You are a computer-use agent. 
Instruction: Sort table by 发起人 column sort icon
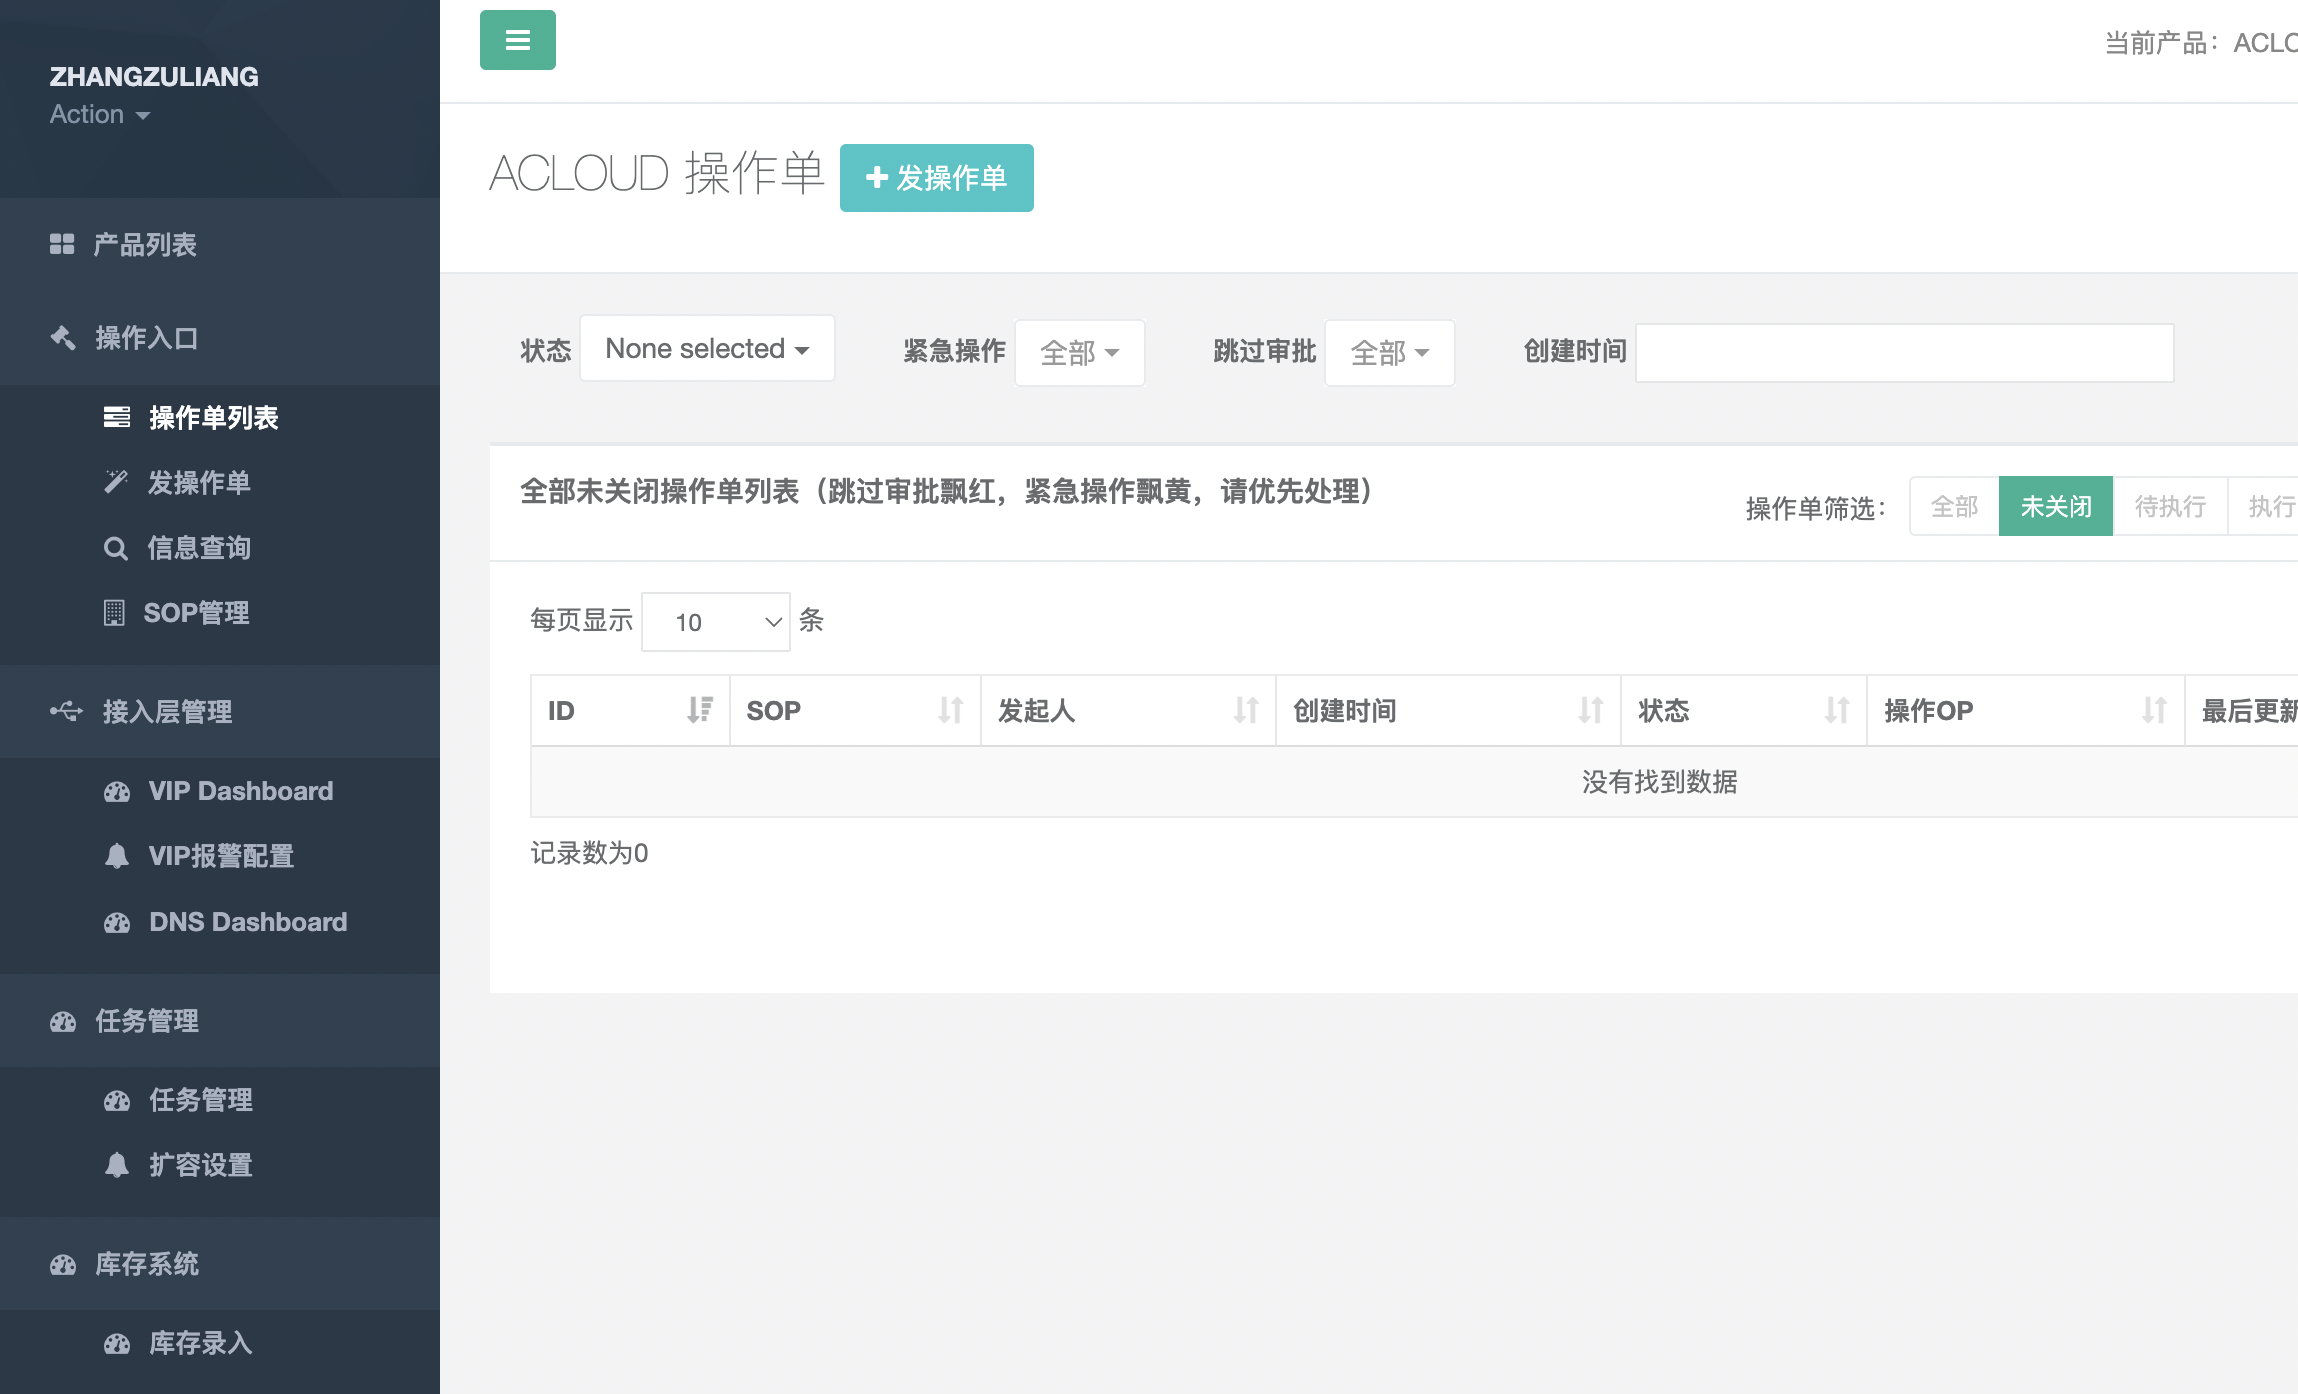[1246, 710]
